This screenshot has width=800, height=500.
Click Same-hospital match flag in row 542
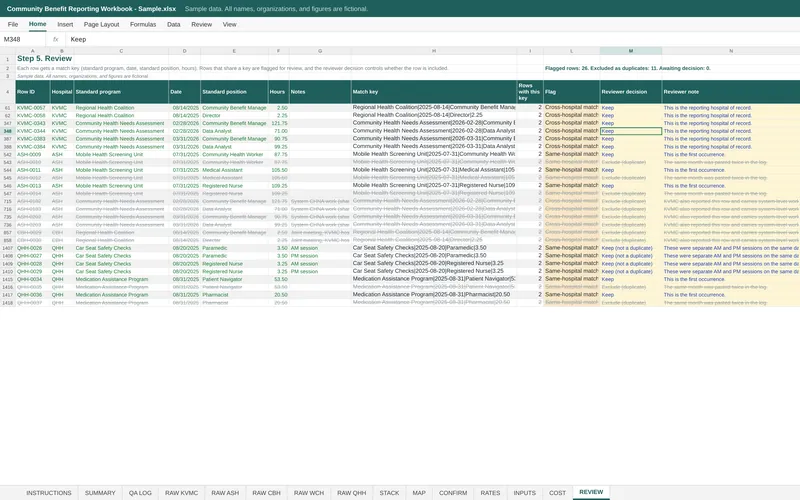click(x=571, y=154)
